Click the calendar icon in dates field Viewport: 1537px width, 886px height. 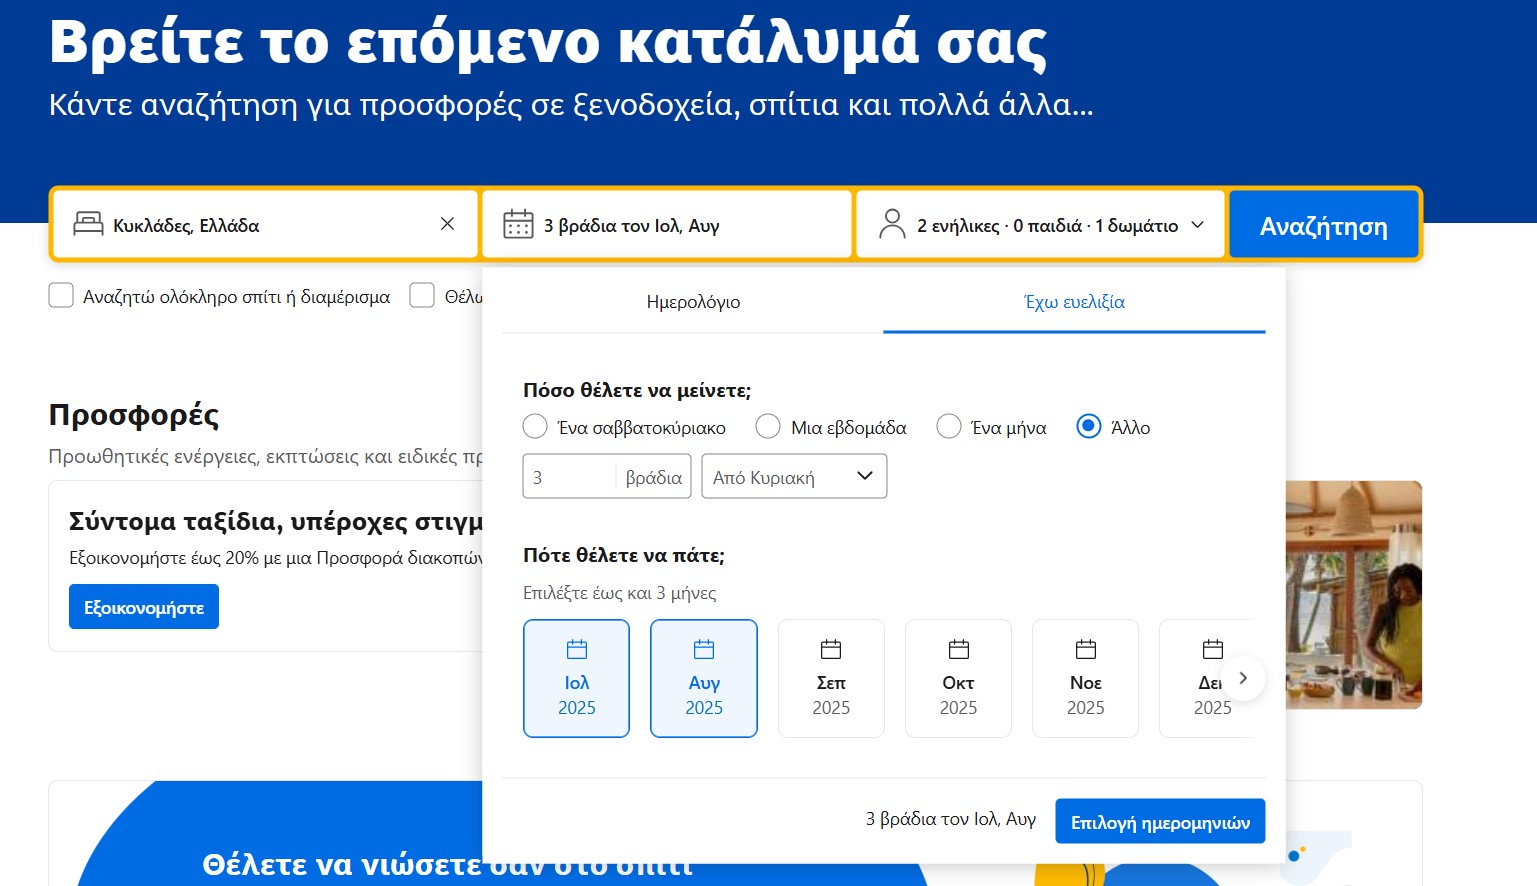(x=518, y=224)
